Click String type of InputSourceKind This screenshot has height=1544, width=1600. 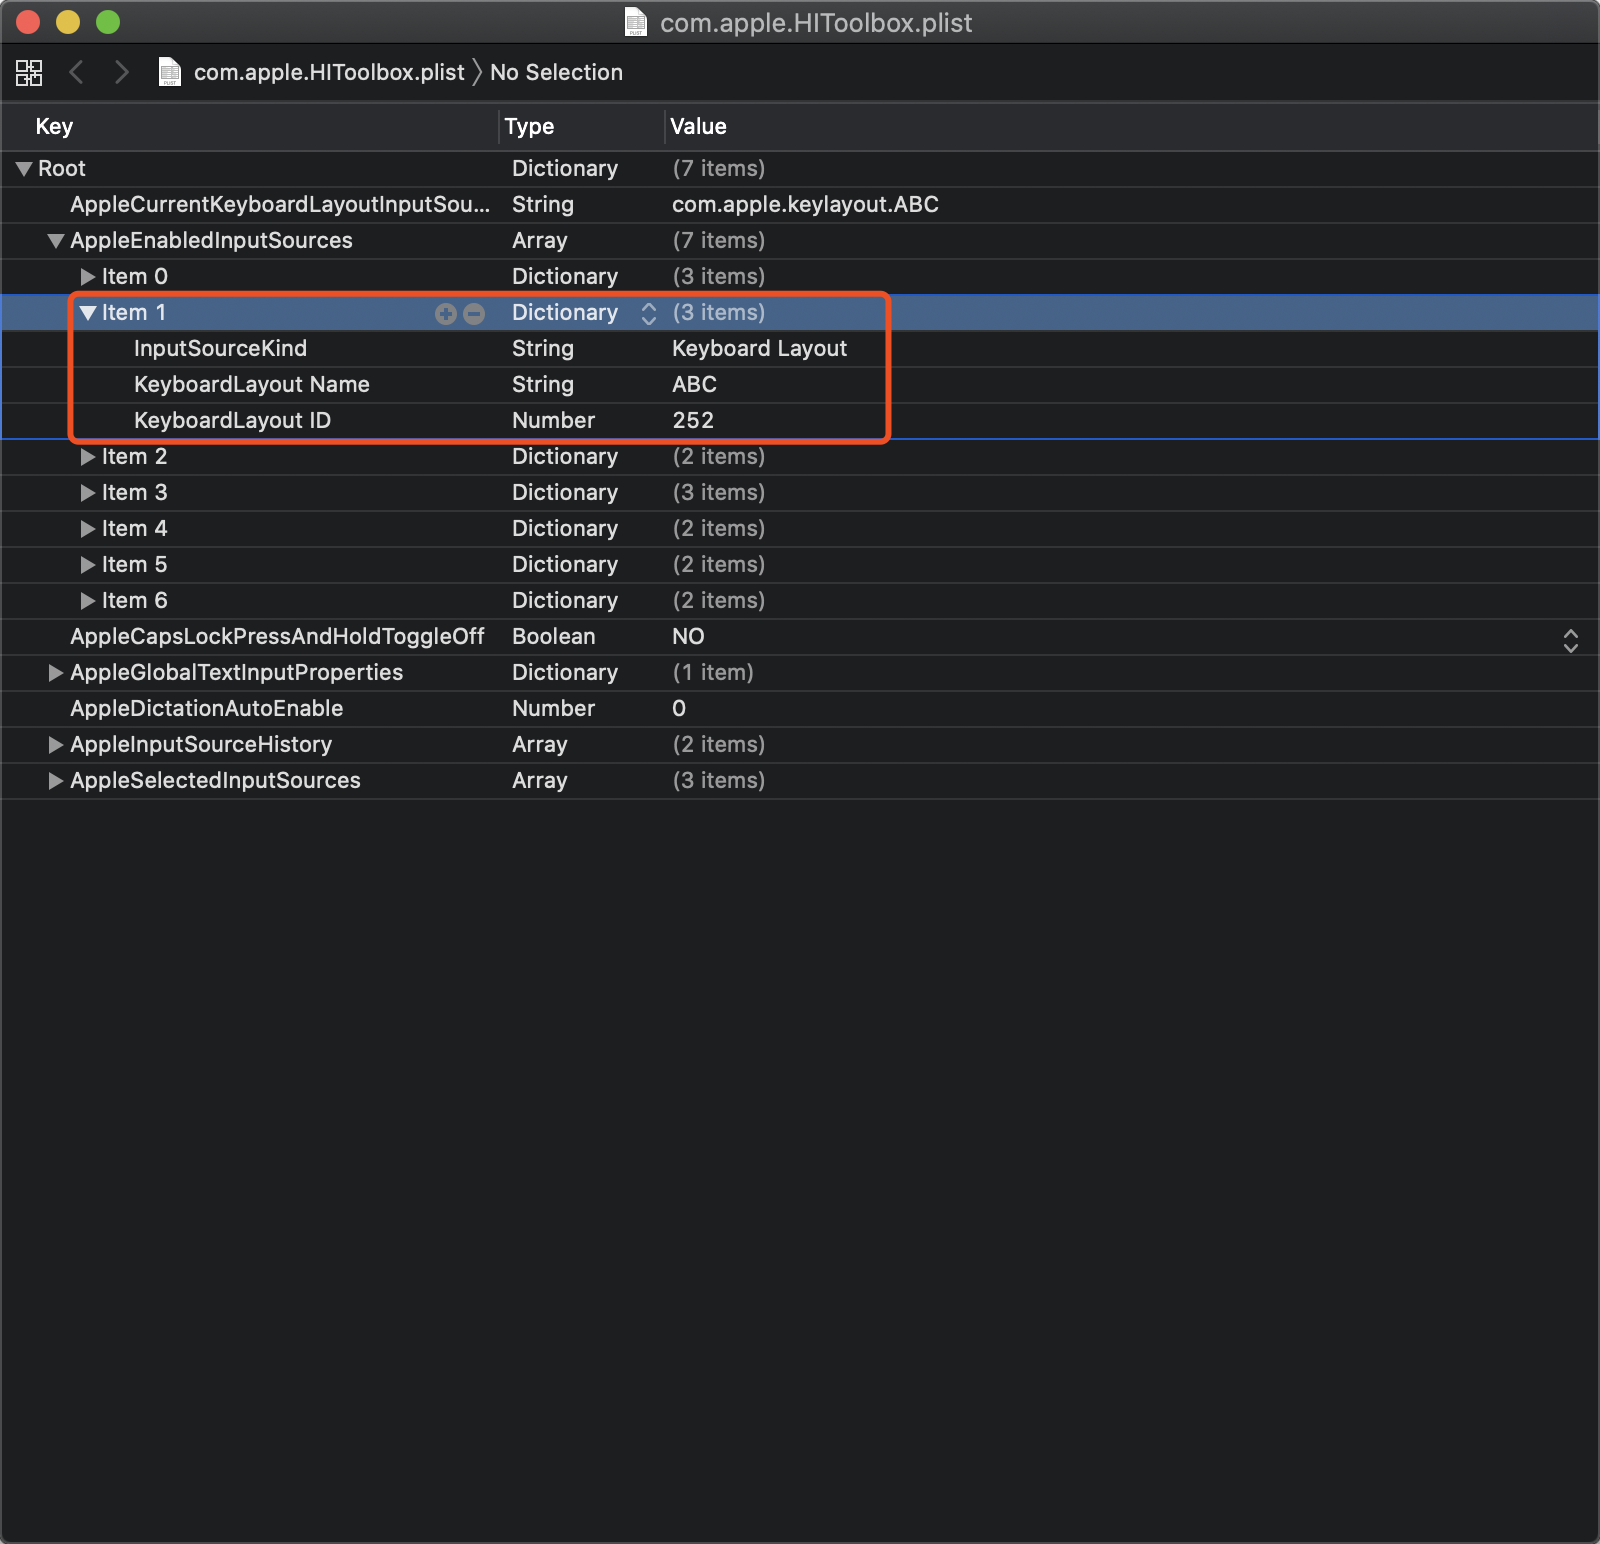coord(543,348)
